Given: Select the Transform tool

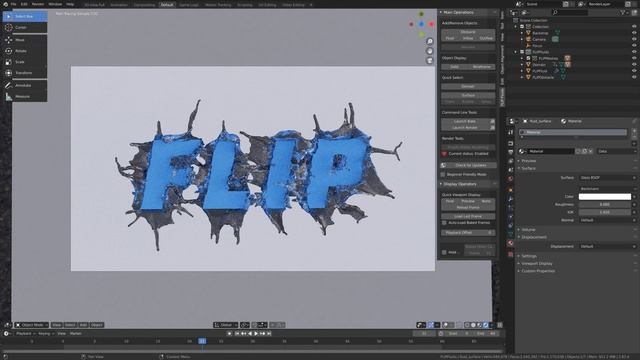Looking at the screenshot, I should pos(25,73).
